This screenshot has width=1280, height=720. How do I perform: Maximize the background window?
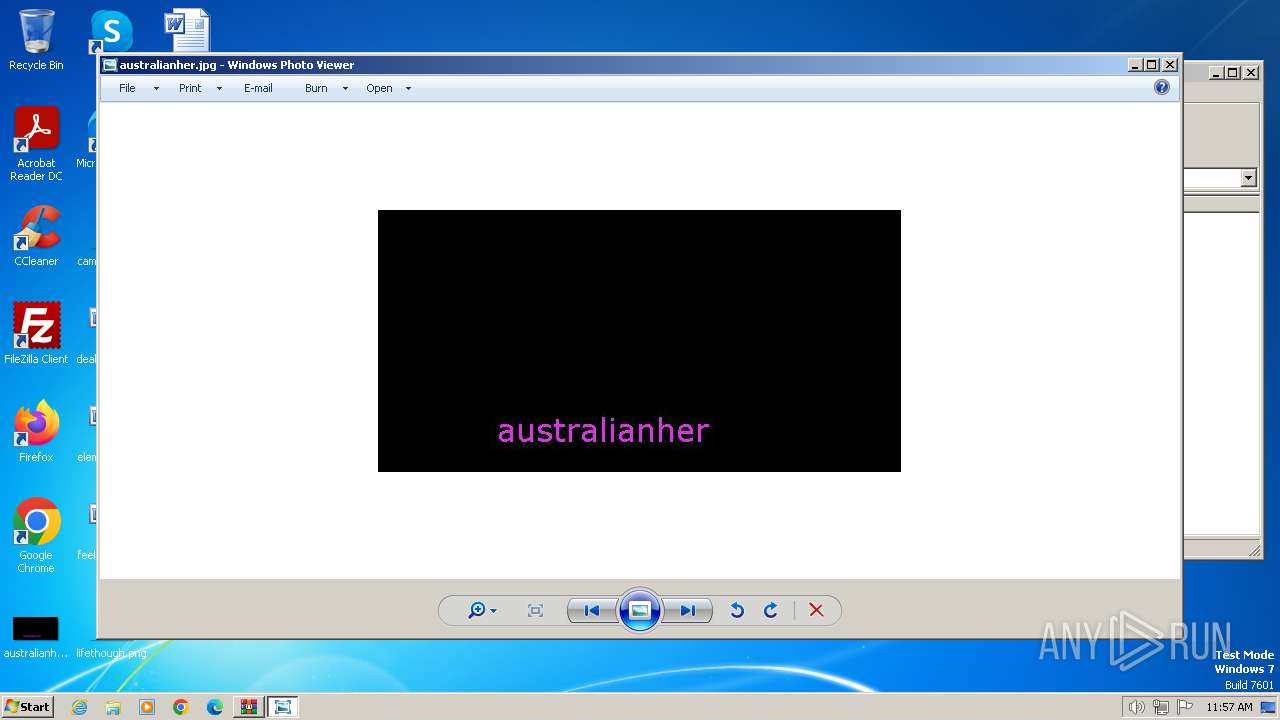click(1233, 72)
